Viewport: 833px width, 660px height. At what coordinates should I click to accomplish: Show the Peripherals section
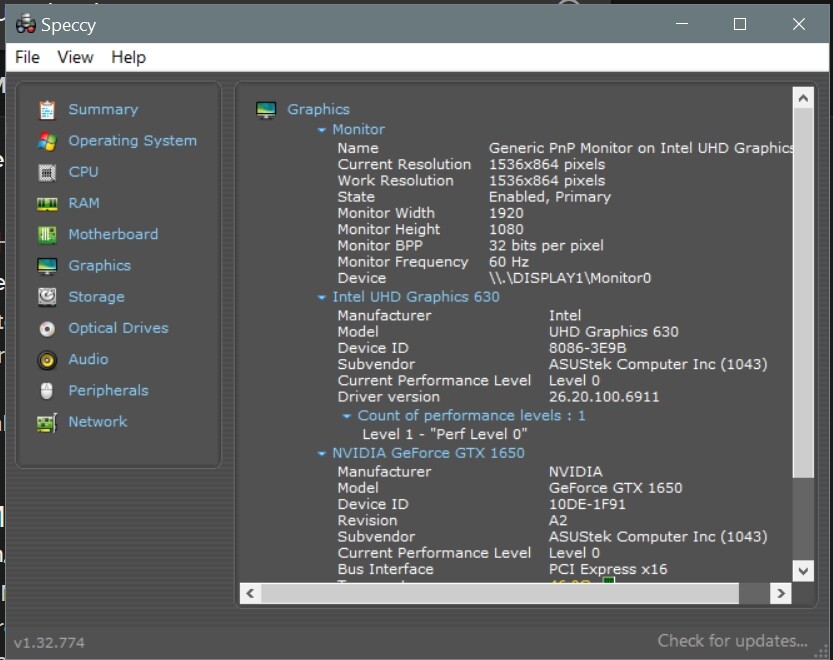point(108,391)
